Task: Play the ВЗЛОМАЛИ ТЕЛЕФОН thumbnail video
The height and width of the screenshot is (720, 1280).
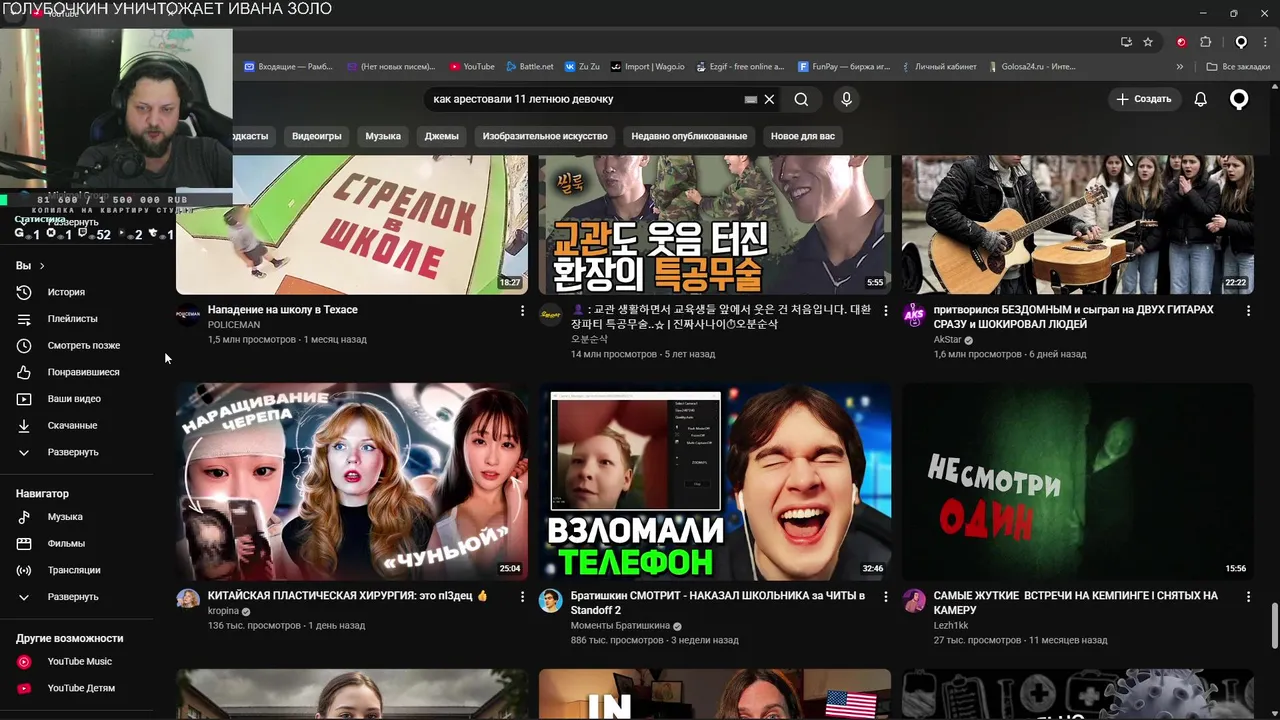Action: coord(715,482)
